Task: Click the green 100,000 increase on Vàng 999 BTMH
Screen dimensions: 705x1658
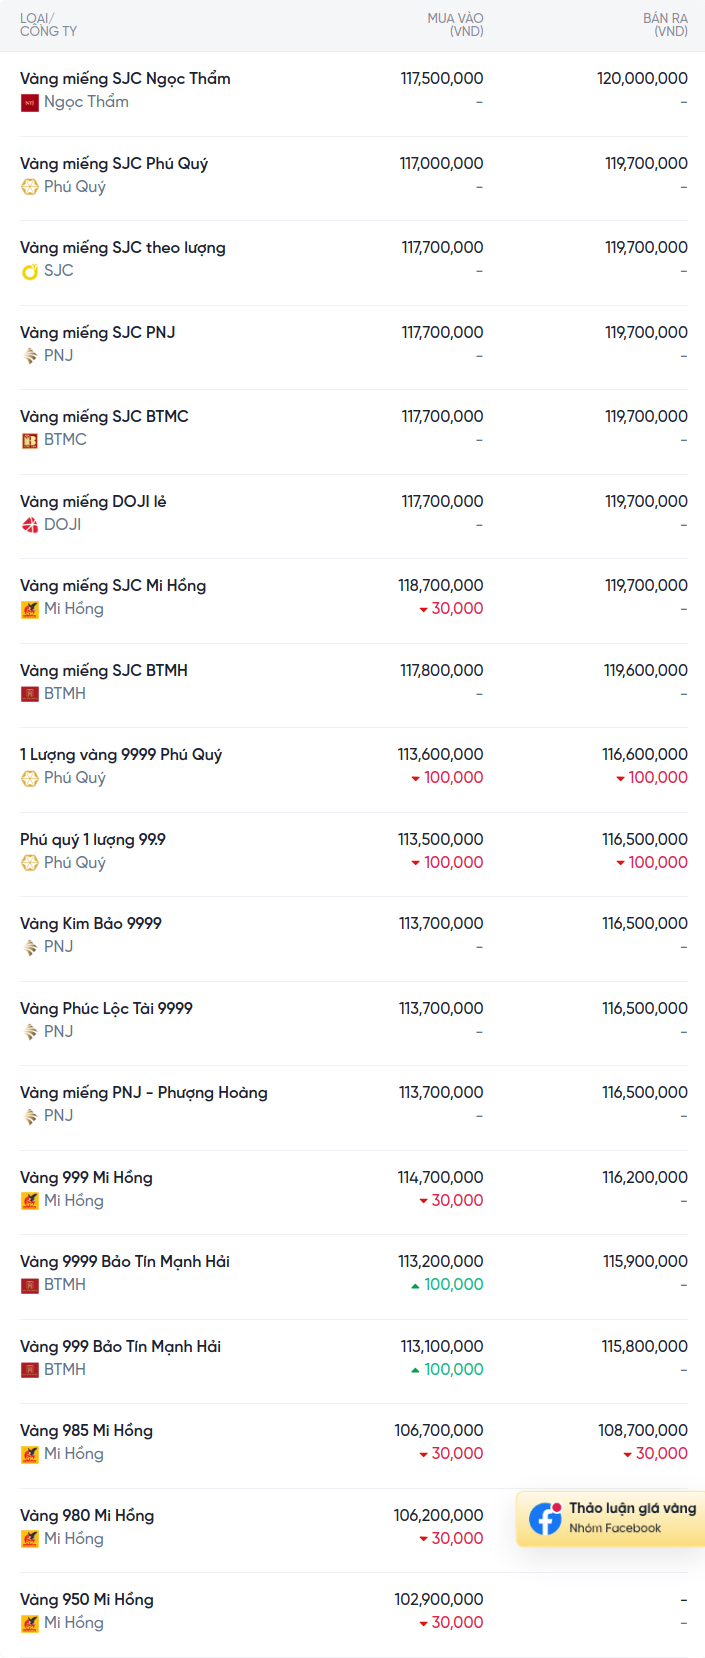Action: point(447,1369)
